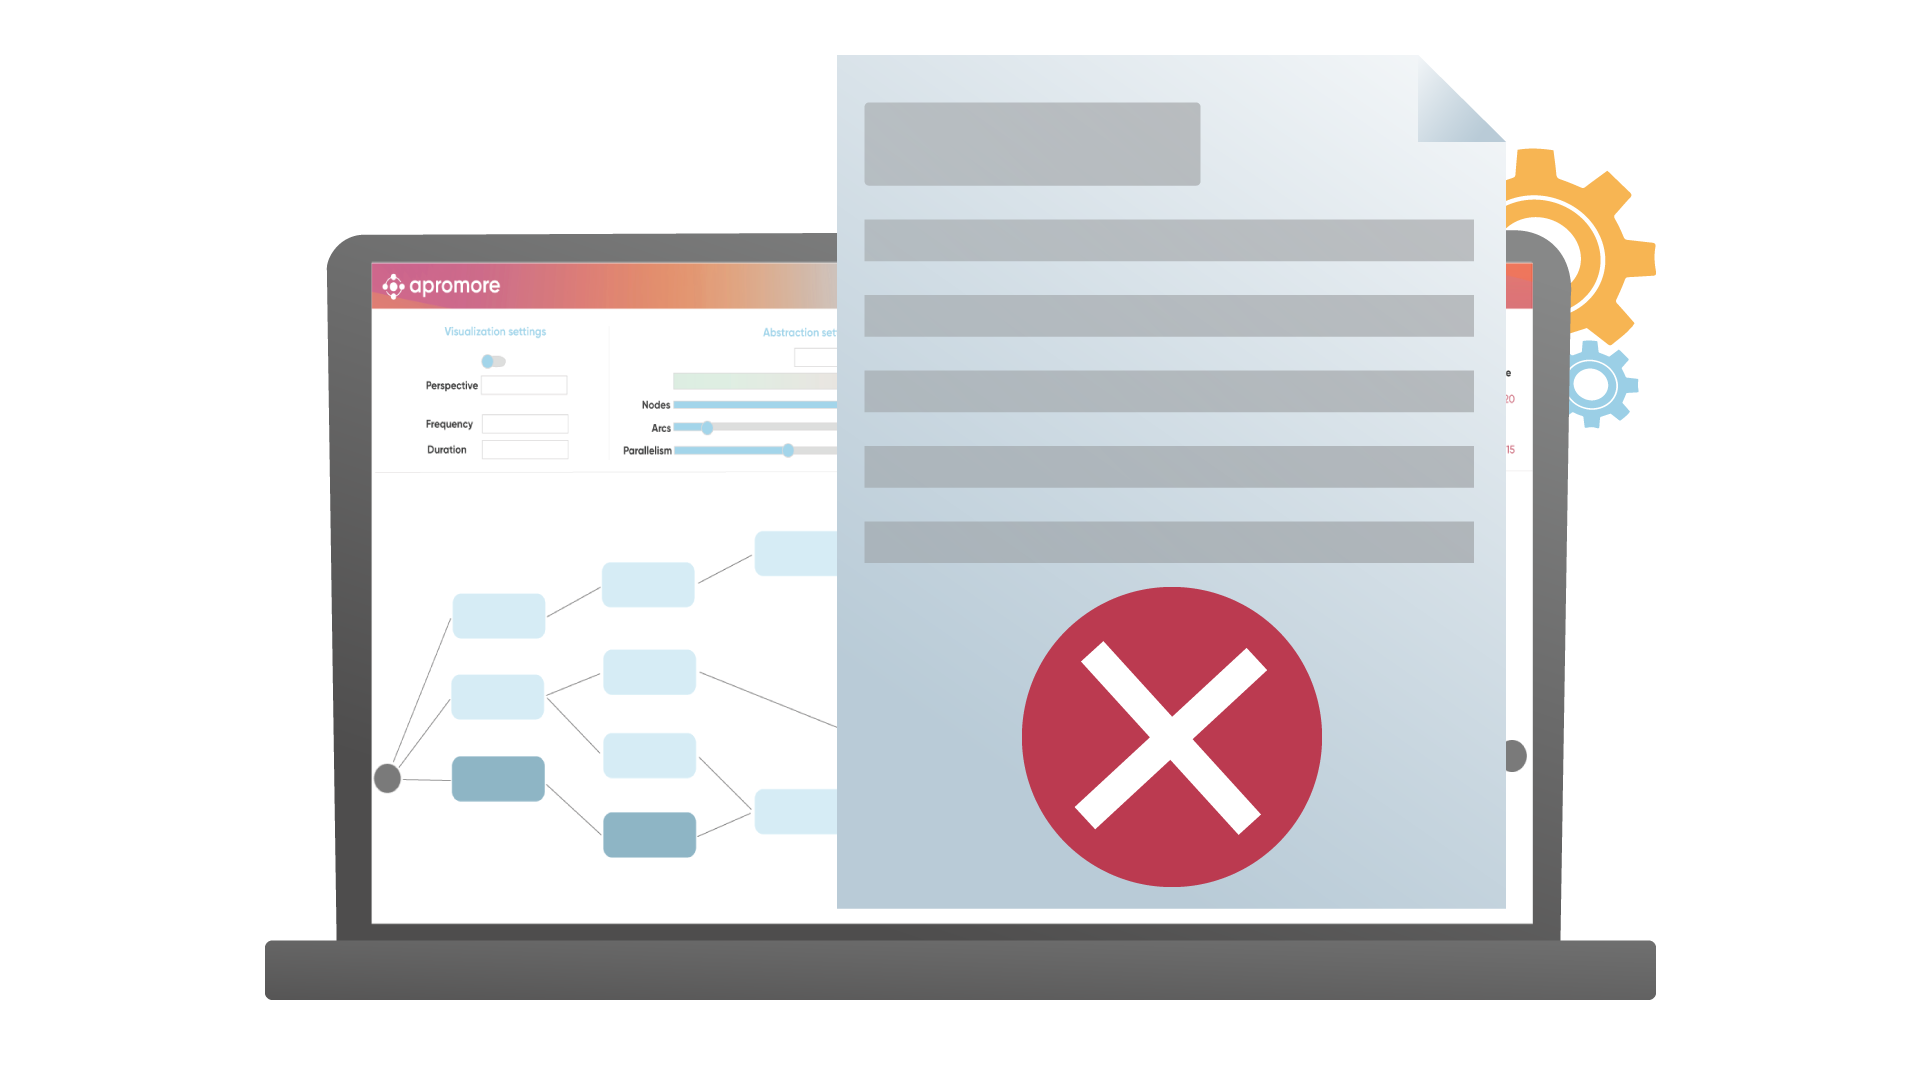
Task: Adjust the Arcs abstraction slider
Action: [707, 427]
